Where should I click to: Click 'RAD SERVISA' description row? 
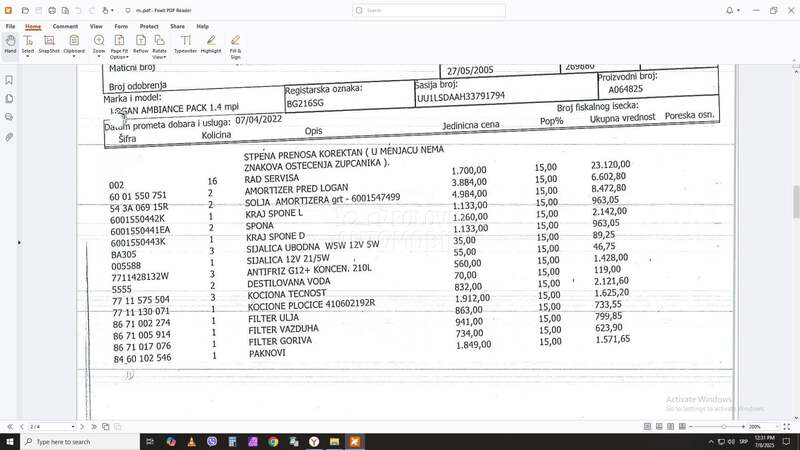coord(271,179)
